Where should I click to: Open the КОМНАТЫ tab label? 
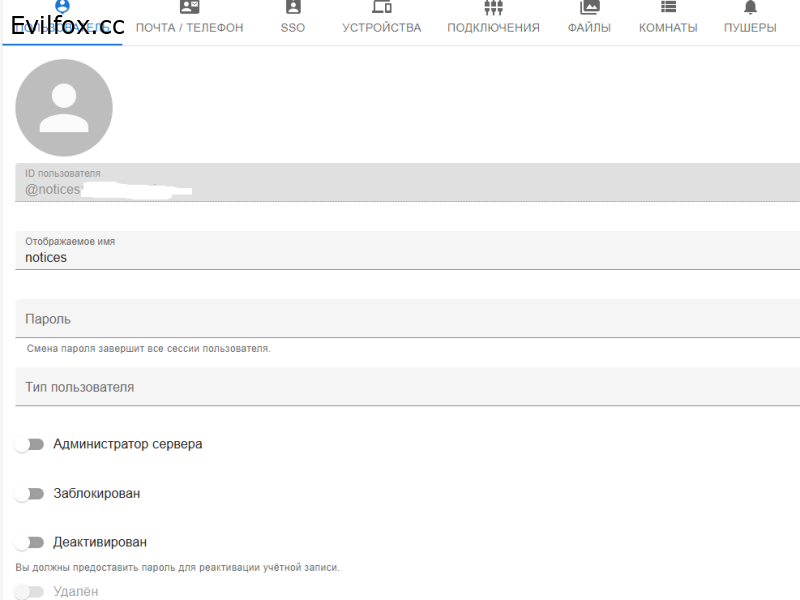668,28
